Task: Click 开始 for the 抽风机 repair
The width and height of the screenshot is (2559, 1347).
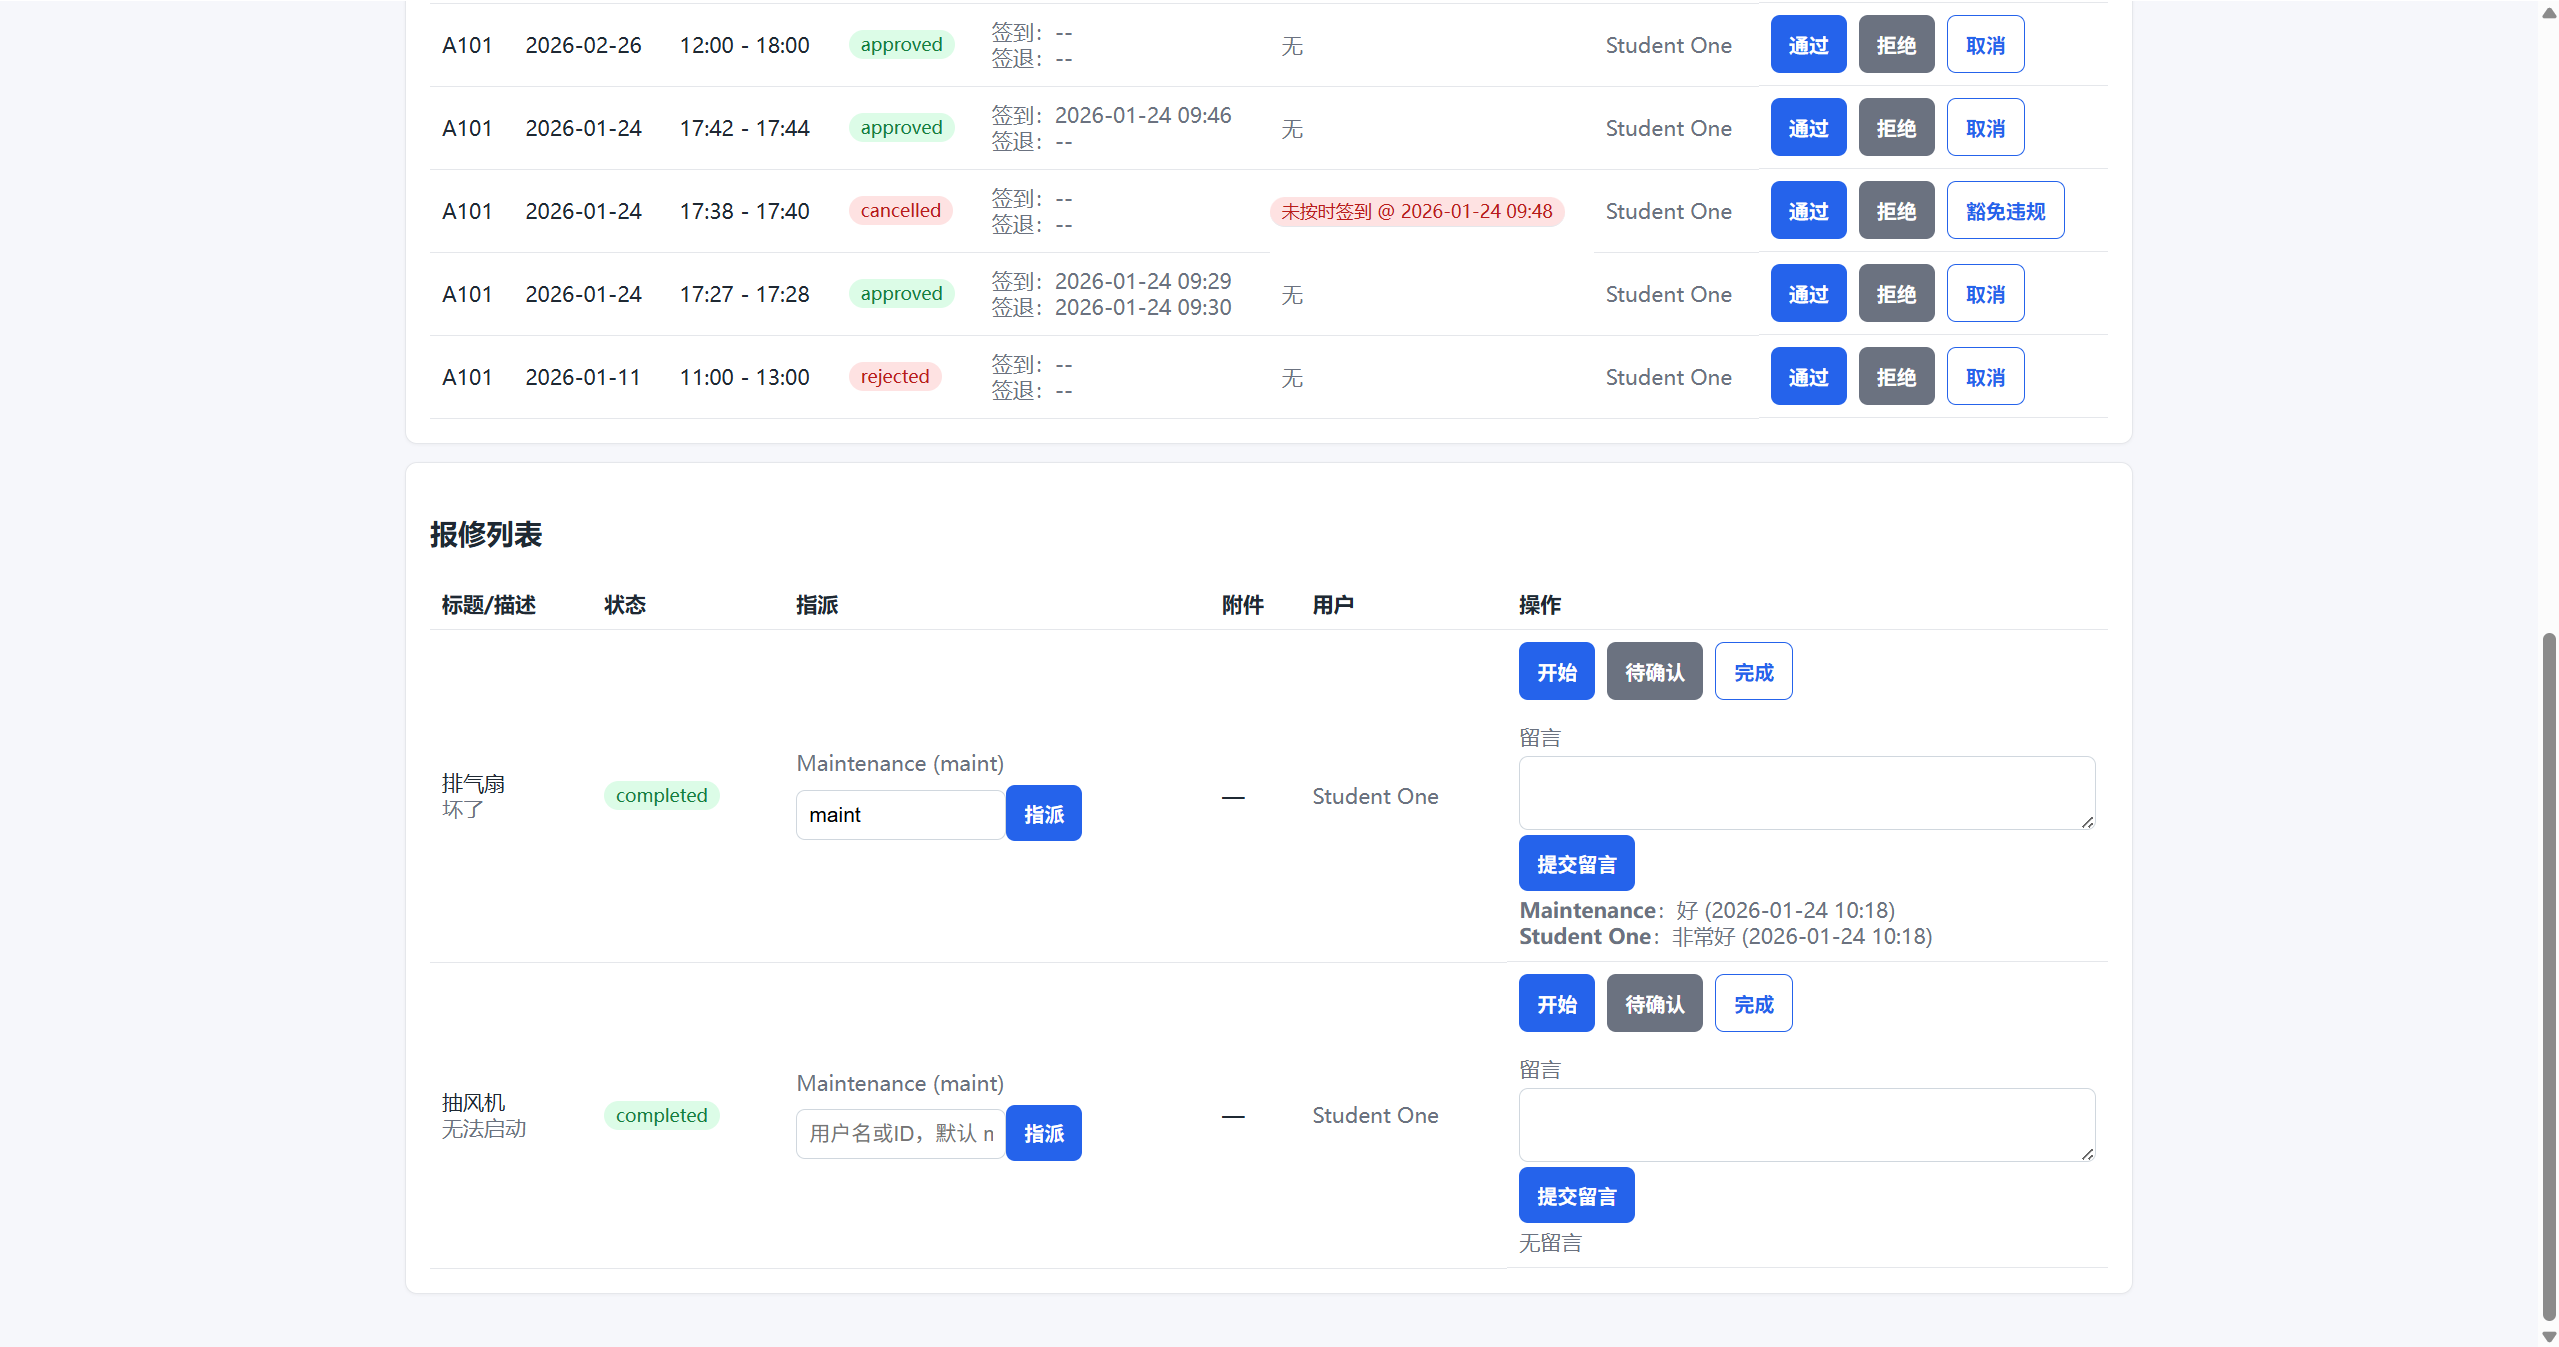Action: pyautogui.click(x=1555, y=1004)
